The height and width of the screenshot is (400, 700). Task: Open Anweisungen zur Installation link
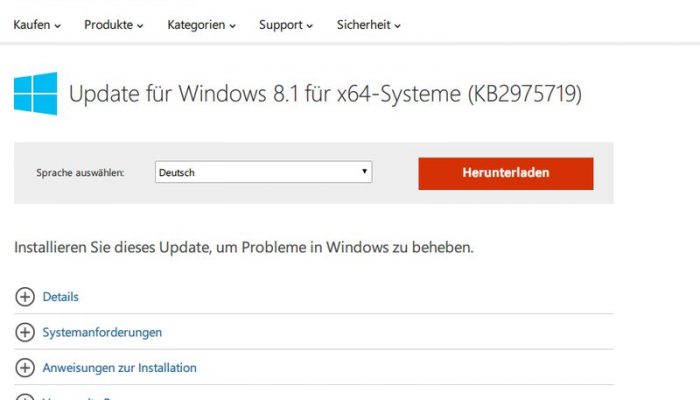click(119, 368)
